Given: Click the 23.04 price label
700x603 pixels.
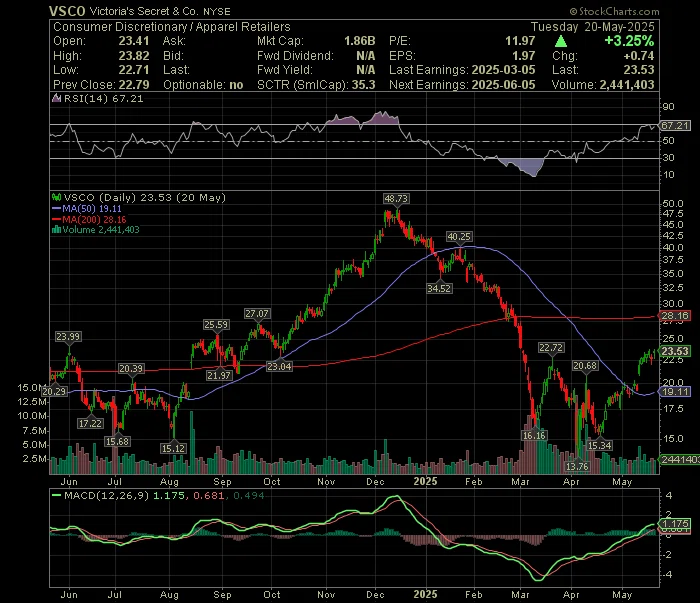Looking at the screenshot, I should (x=279, y=366).
